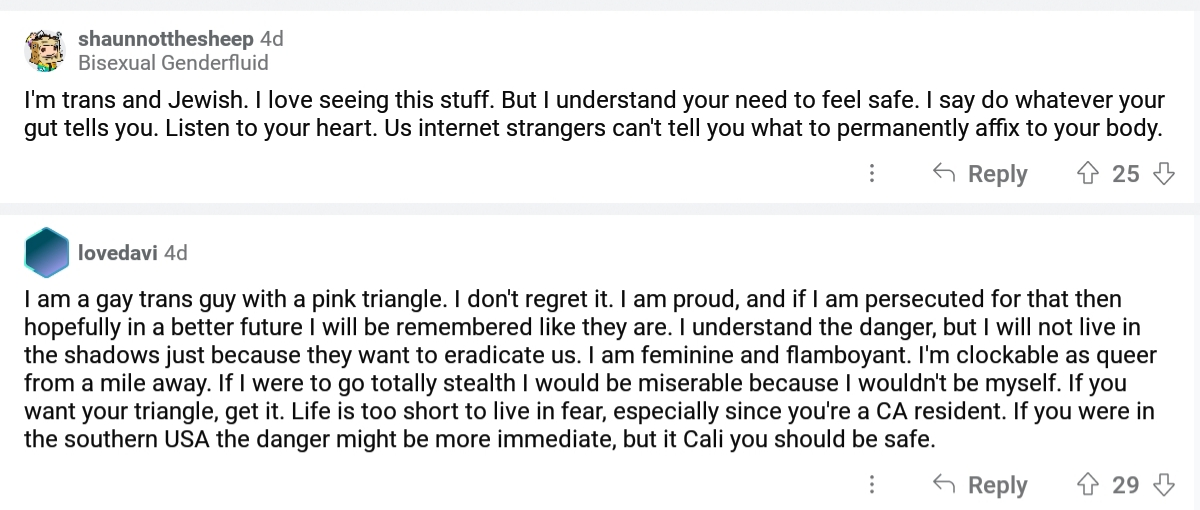Viewport: 1200px width, 510px height.
Task: Click reply arrow icon under lovedavi's comment
Action: pos(943,485)
